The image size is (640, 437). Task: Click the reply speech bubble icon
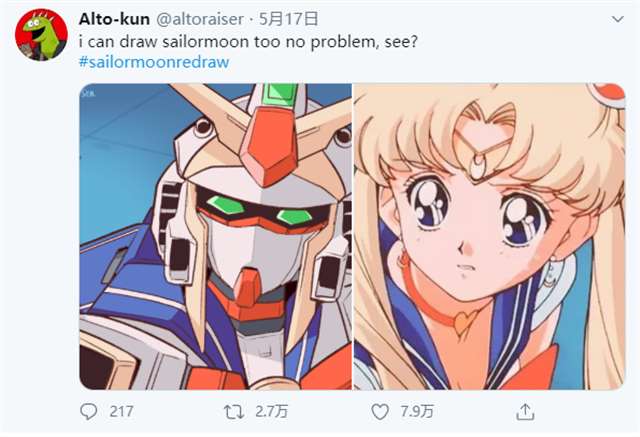89,412
